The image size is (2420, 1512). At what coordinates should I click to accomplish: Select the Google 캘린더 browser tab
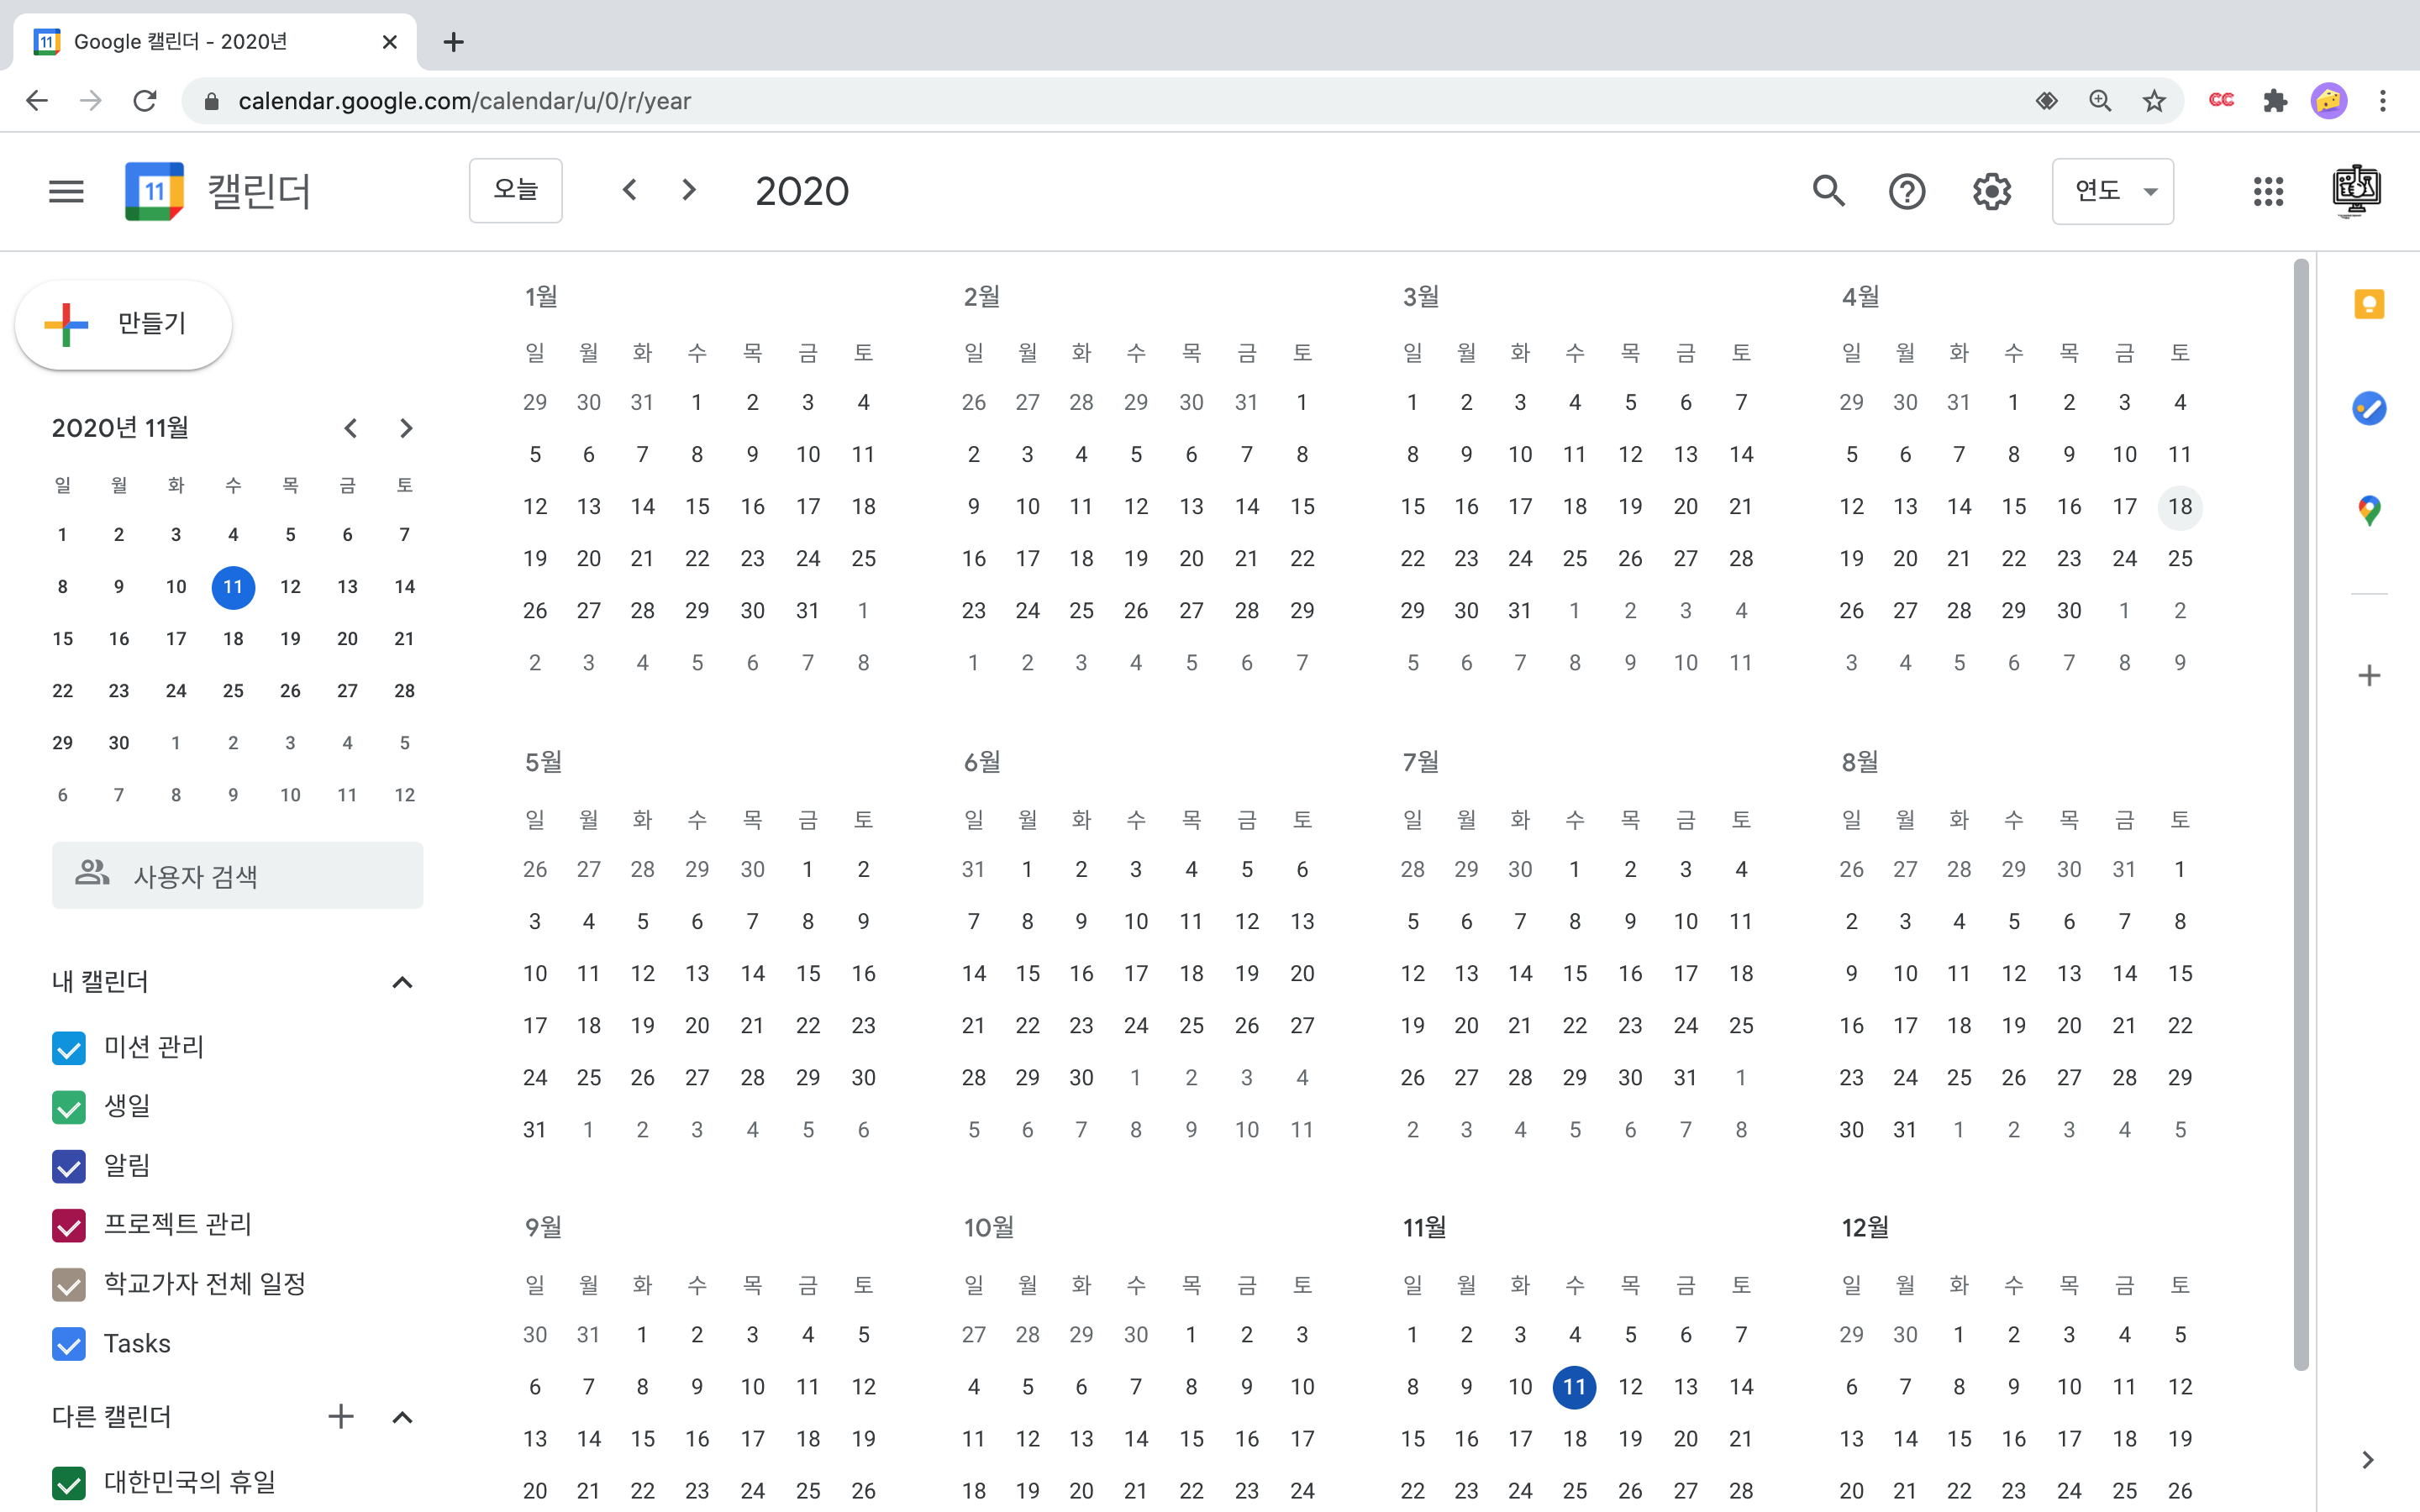[215, 42]
